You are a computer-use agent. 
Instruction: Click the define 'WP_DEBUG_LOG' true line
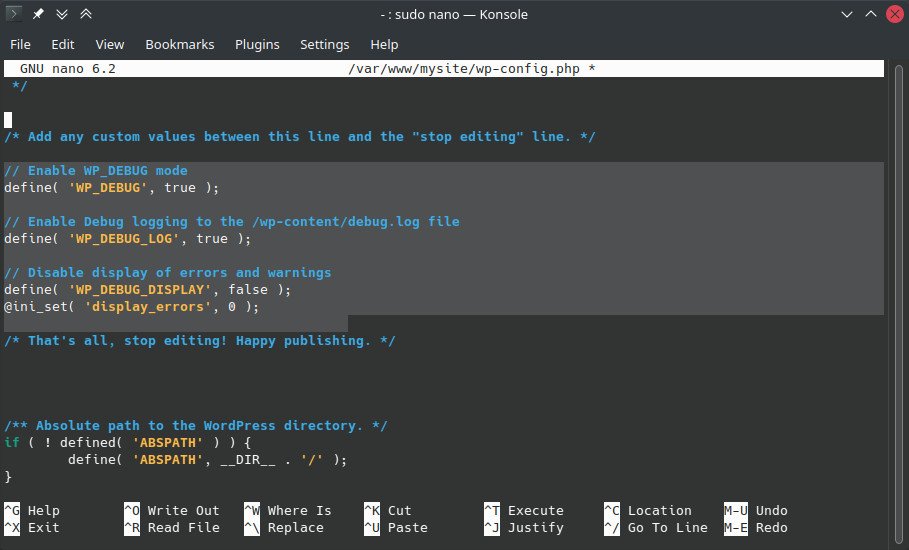click(x=128, y=239)
